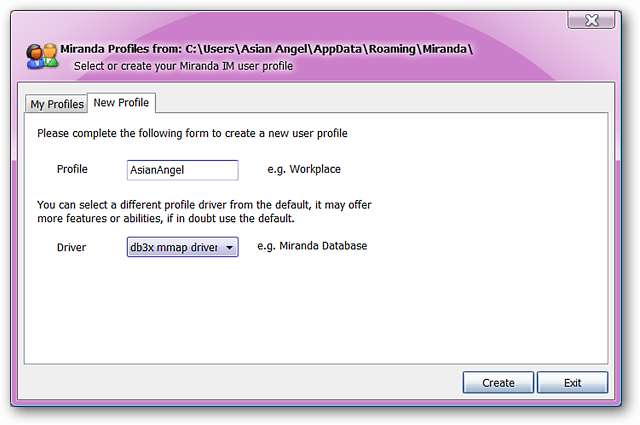
Task: Click the Exit button
Action: pos(572,382)
